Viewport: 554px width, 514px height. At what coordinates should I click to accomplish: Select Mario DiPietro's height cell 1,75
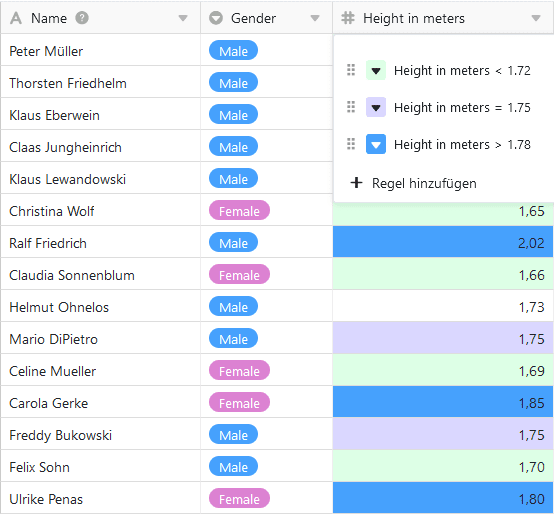443,338
